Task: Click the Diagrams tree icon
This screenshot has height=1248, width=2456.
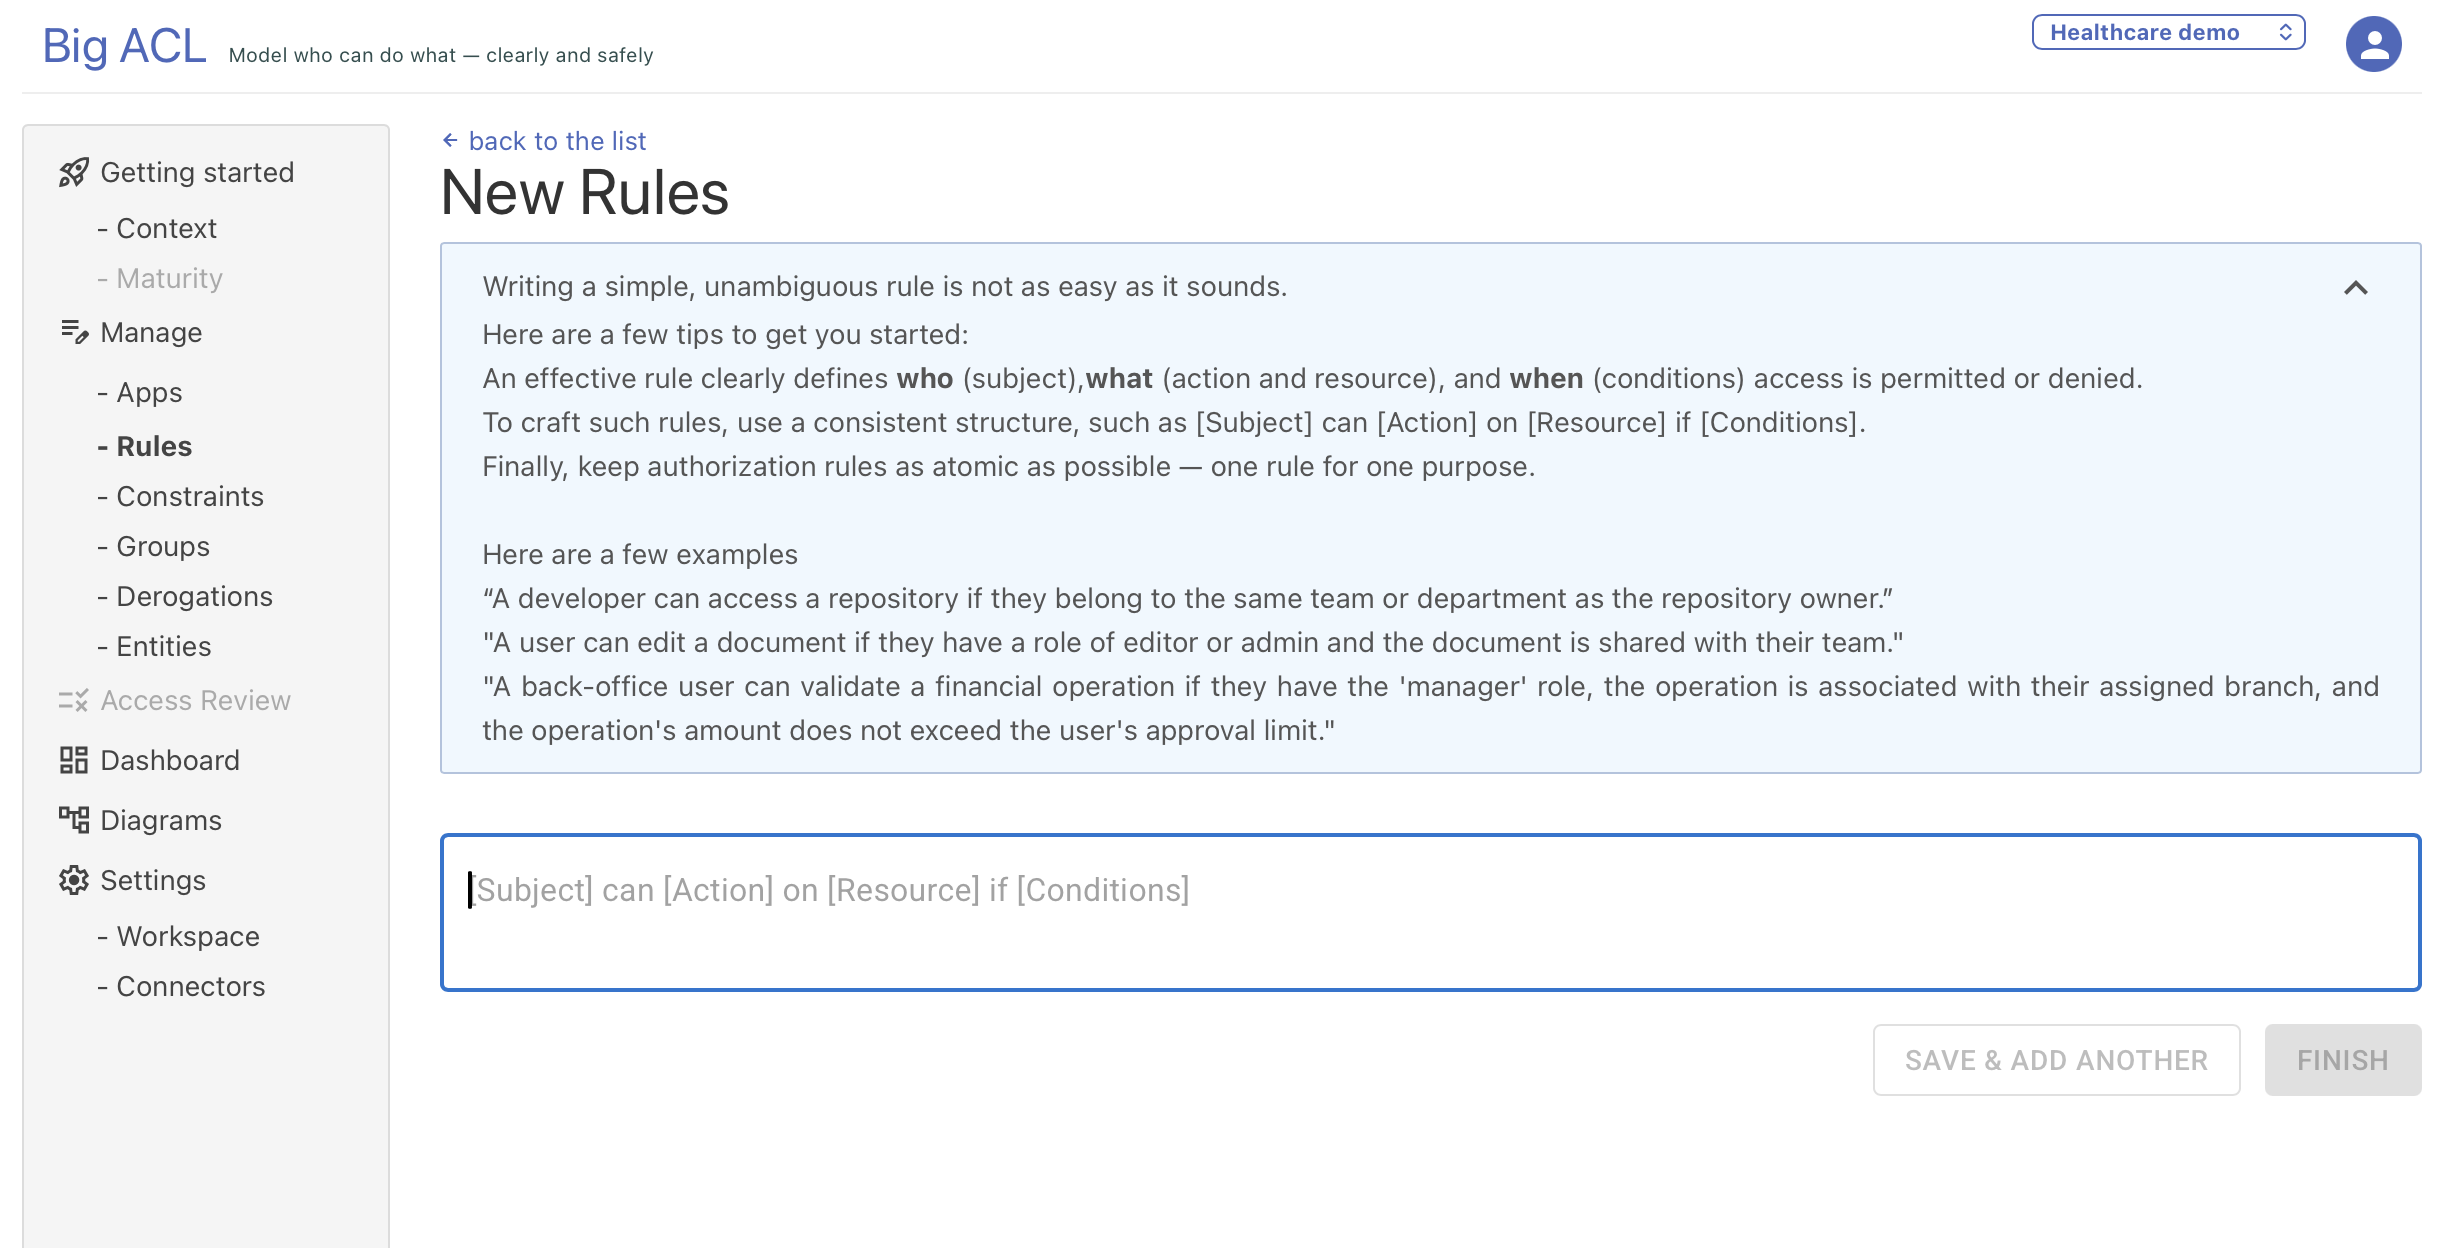Action: (73, 821)
